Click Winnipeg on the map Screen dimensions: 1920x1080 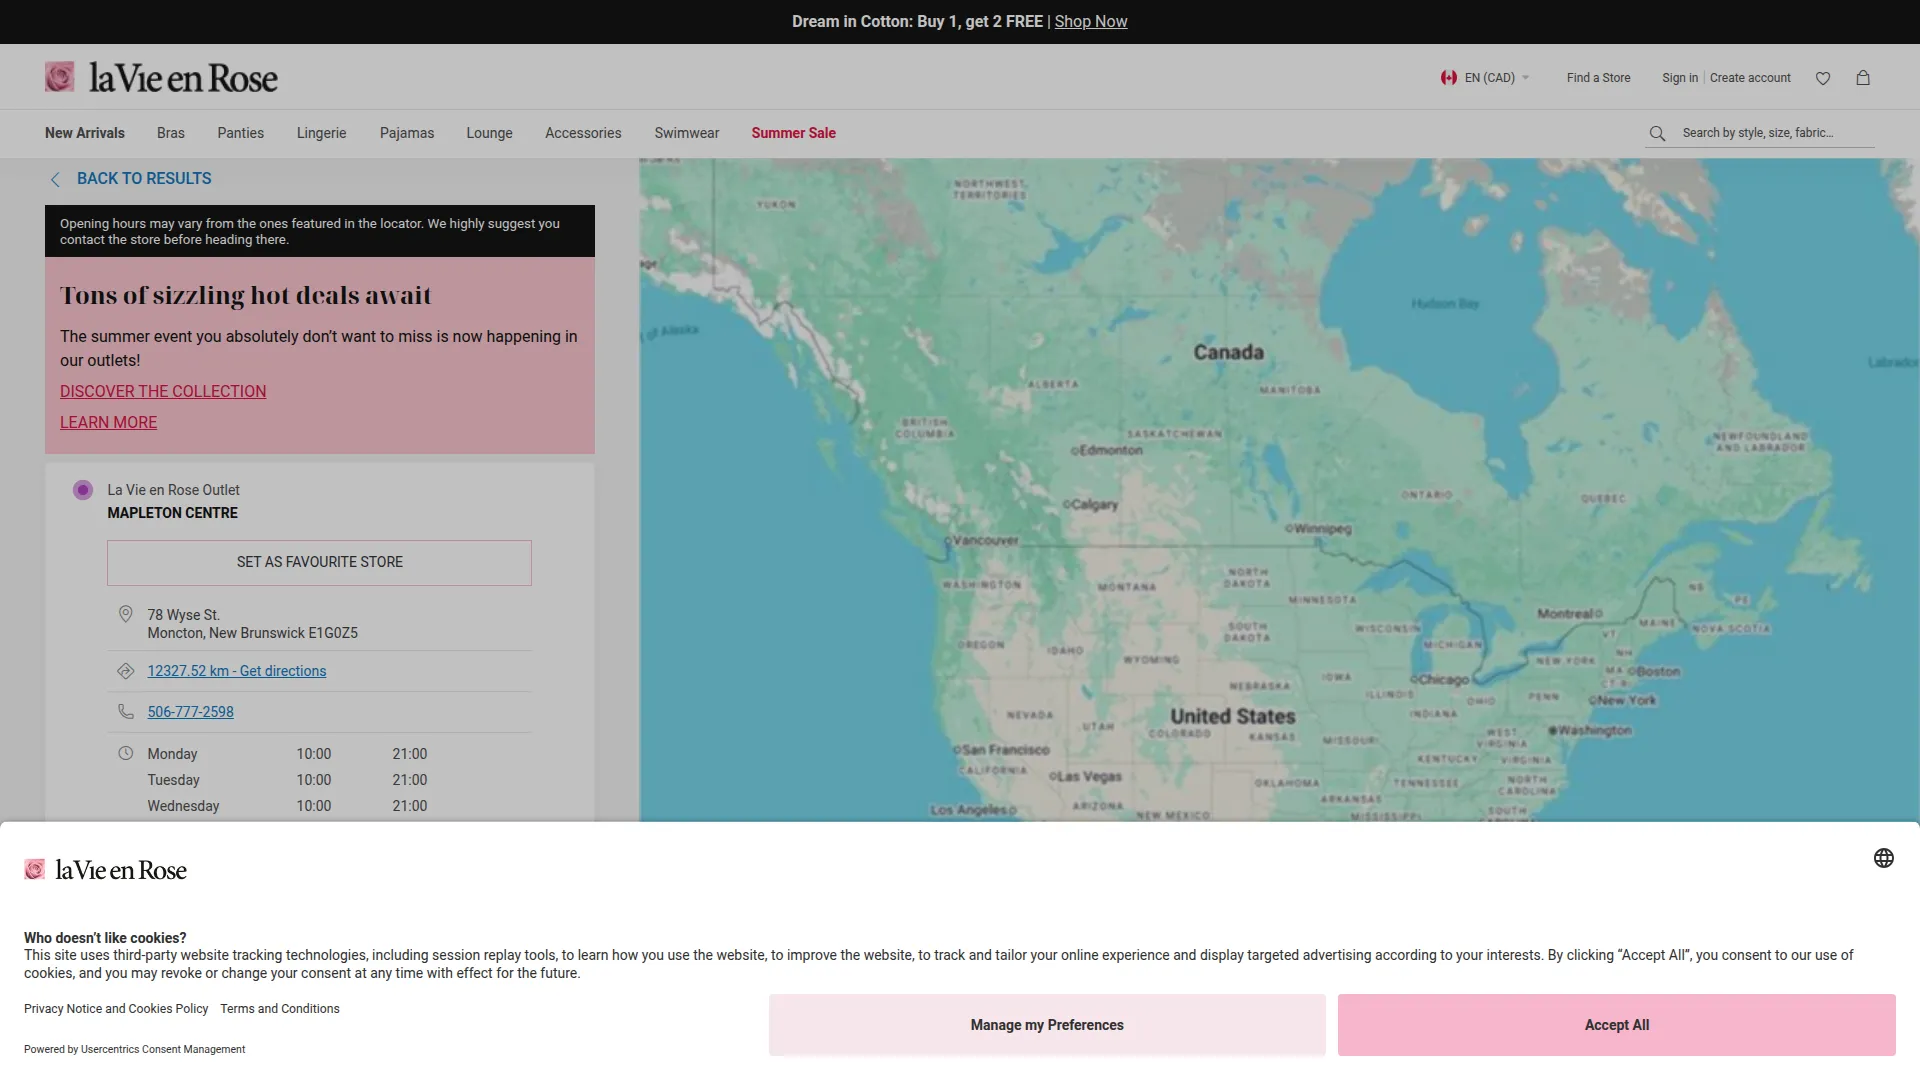pyautogui.click(x=1319, y=529)
